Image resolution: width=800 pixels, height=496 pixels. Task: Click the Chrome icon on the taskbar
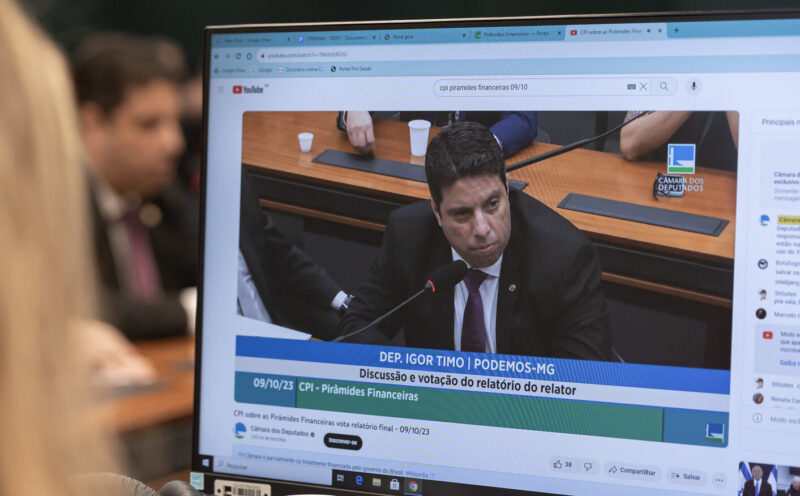click(x=413, y=486)
